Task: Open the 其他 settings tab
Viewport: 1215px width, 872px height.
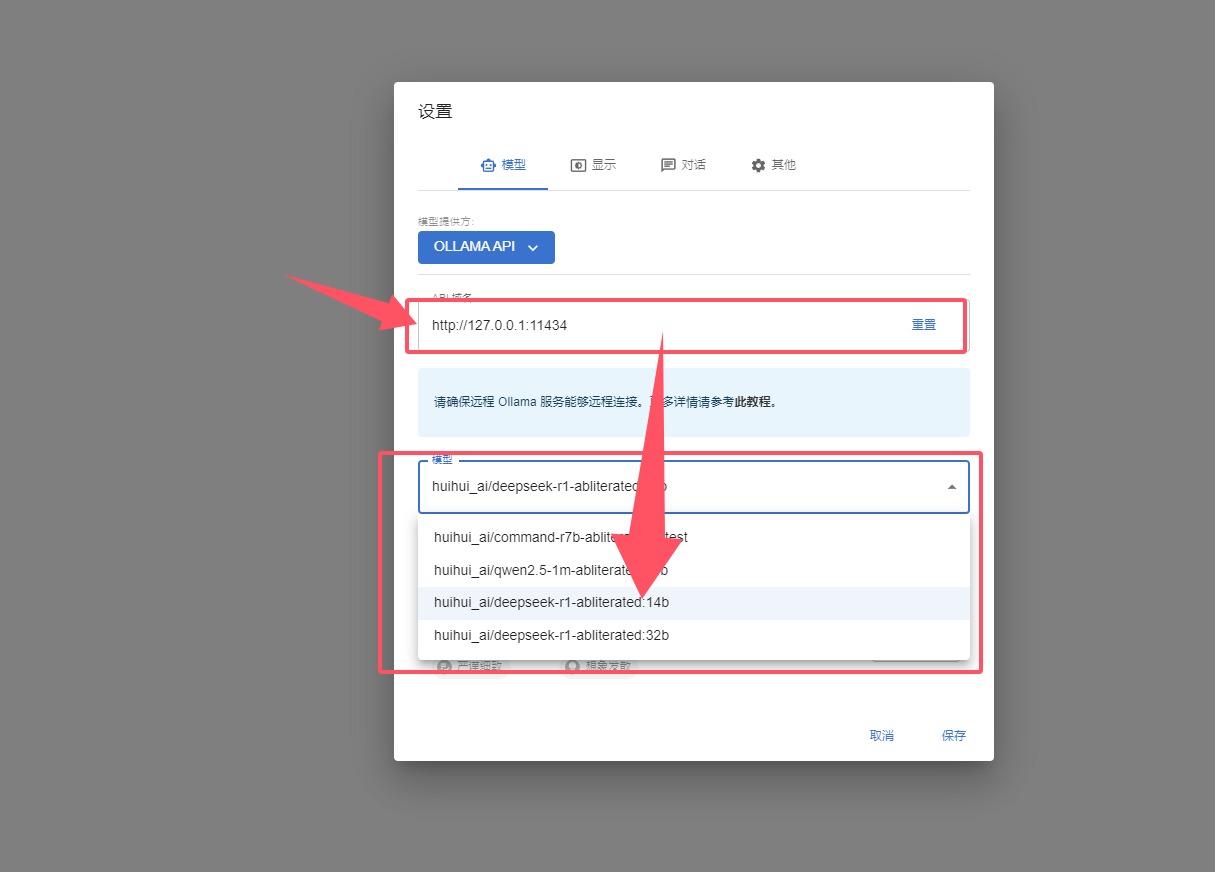Action: pyautogui.click(x=773, y=165)
